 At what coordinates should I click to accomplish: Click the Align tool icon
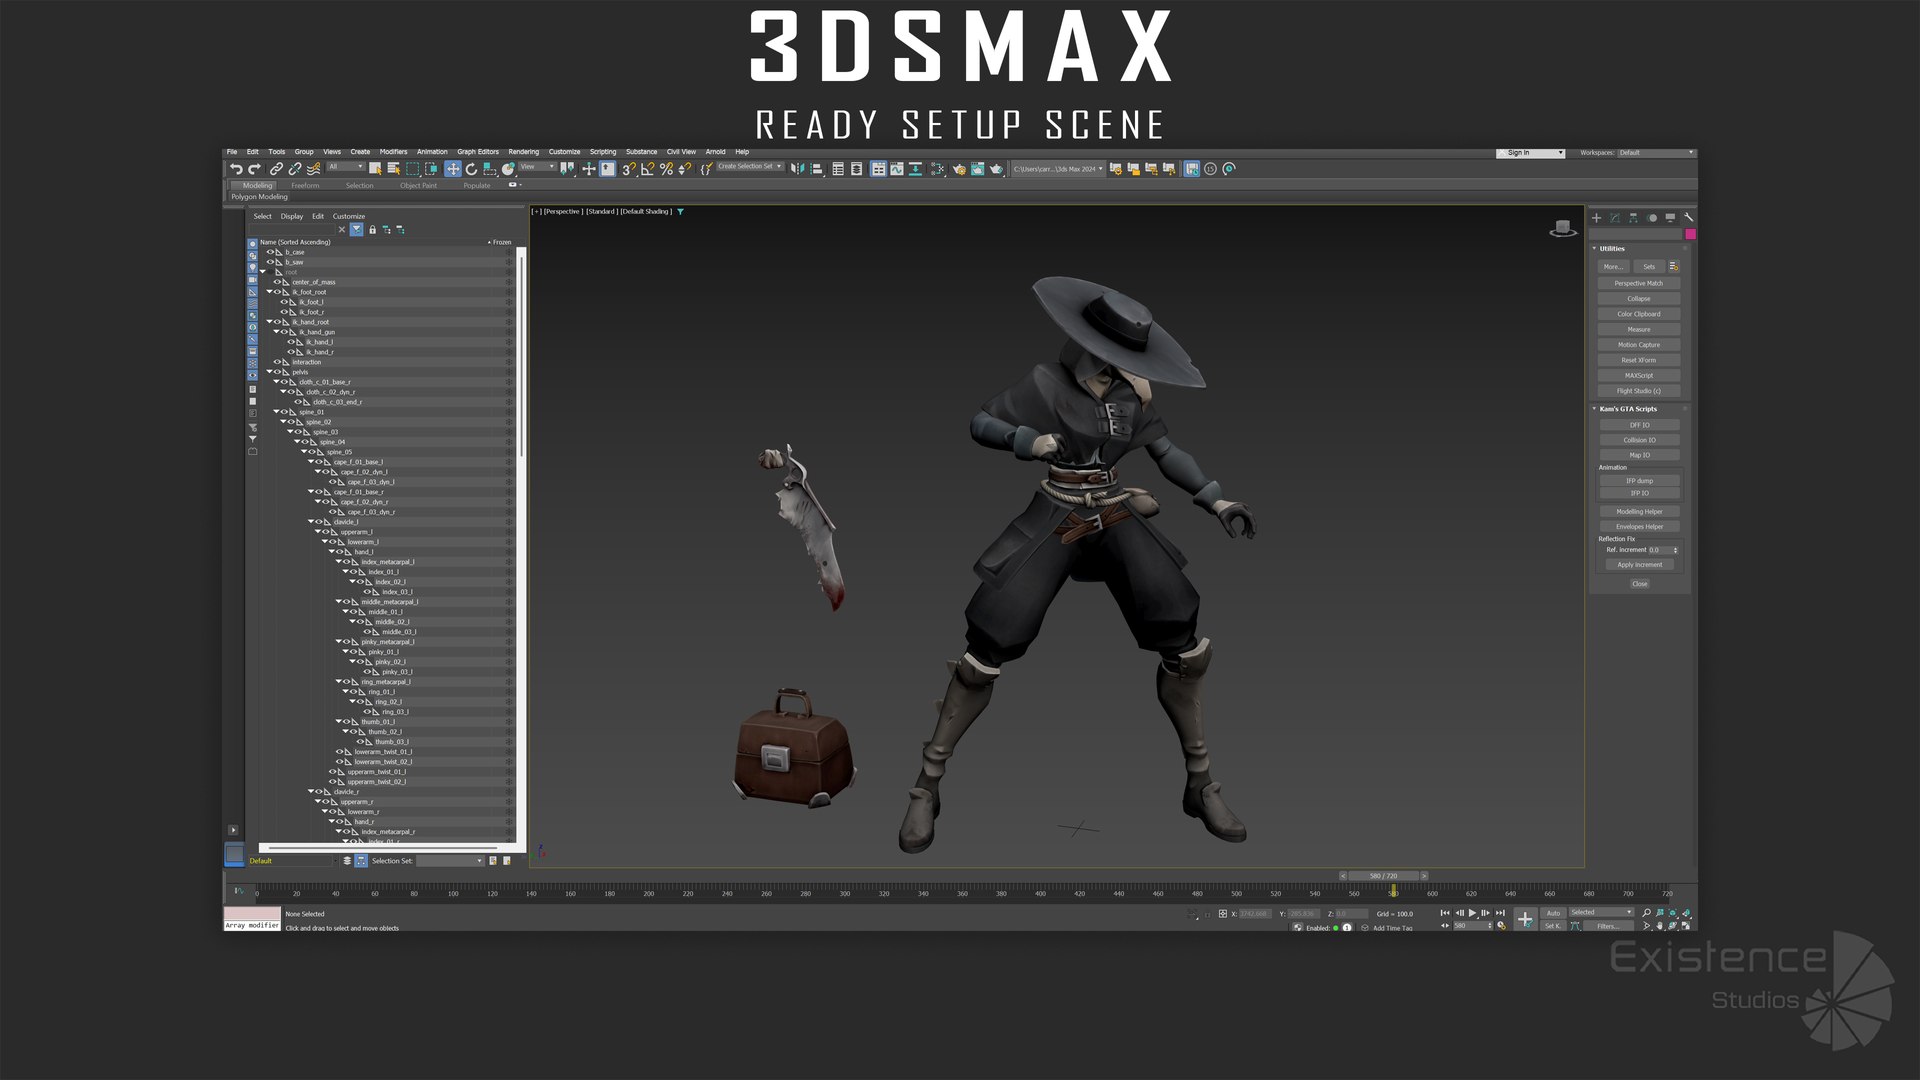[x=816, y=169]
